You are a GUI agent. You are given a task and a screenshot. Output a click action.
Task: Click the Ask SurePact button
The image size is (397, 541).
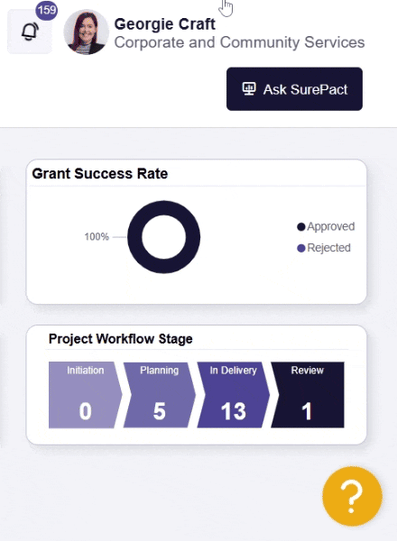294,89
